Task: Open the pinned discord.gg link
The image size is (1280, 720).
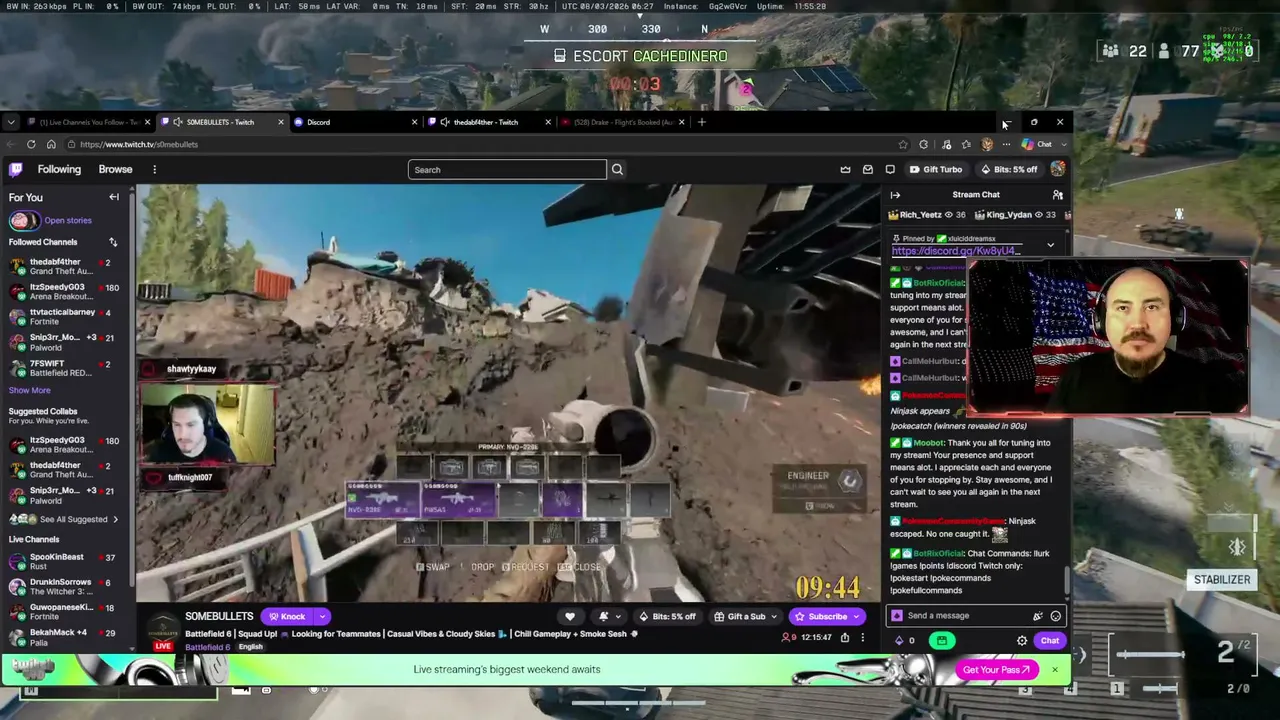Action: coord(956,251)
